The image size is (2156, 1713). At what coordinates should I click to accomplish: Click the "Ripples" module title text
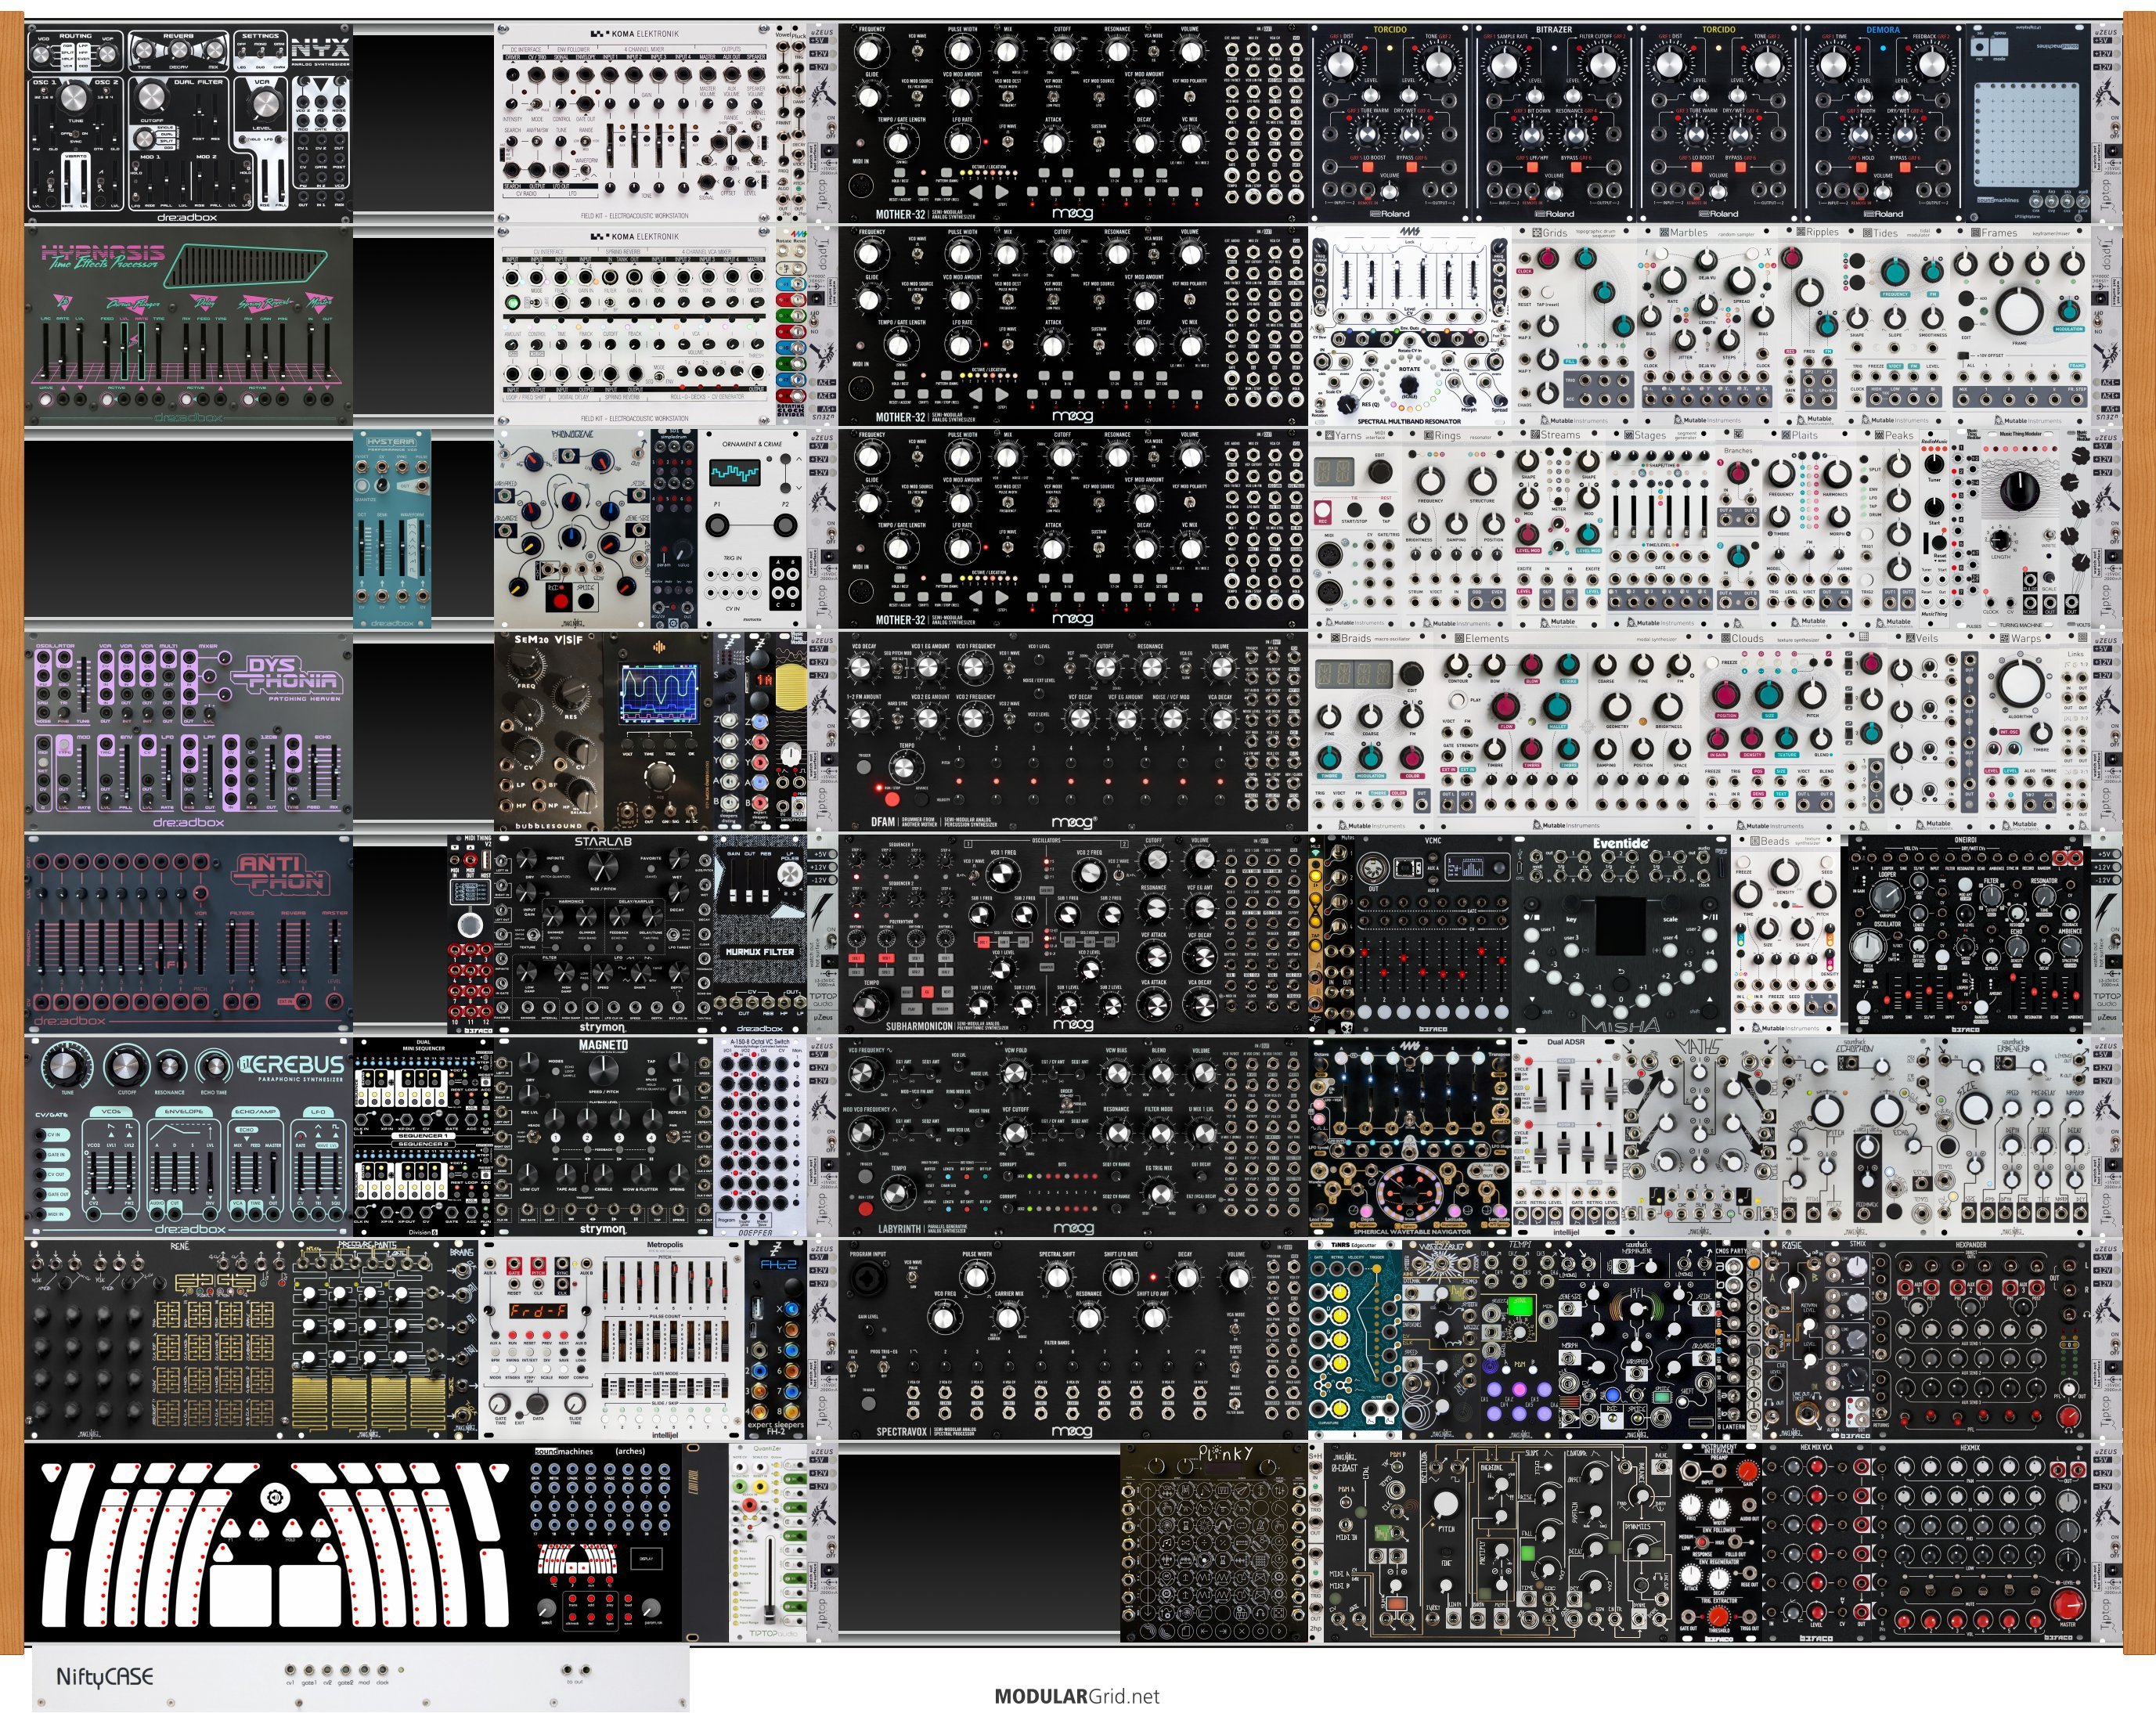tap(1822, 233)
